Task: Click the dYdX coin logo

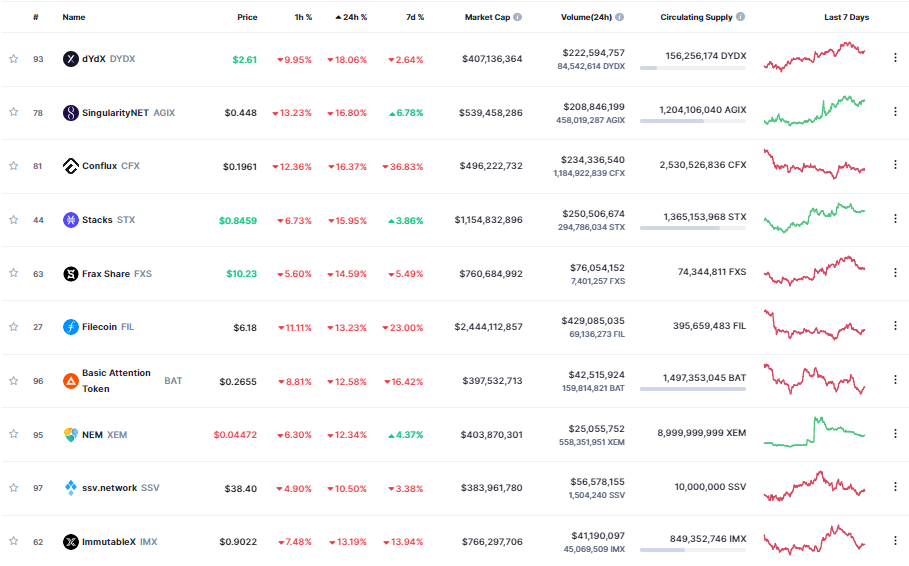Action: 71,59
